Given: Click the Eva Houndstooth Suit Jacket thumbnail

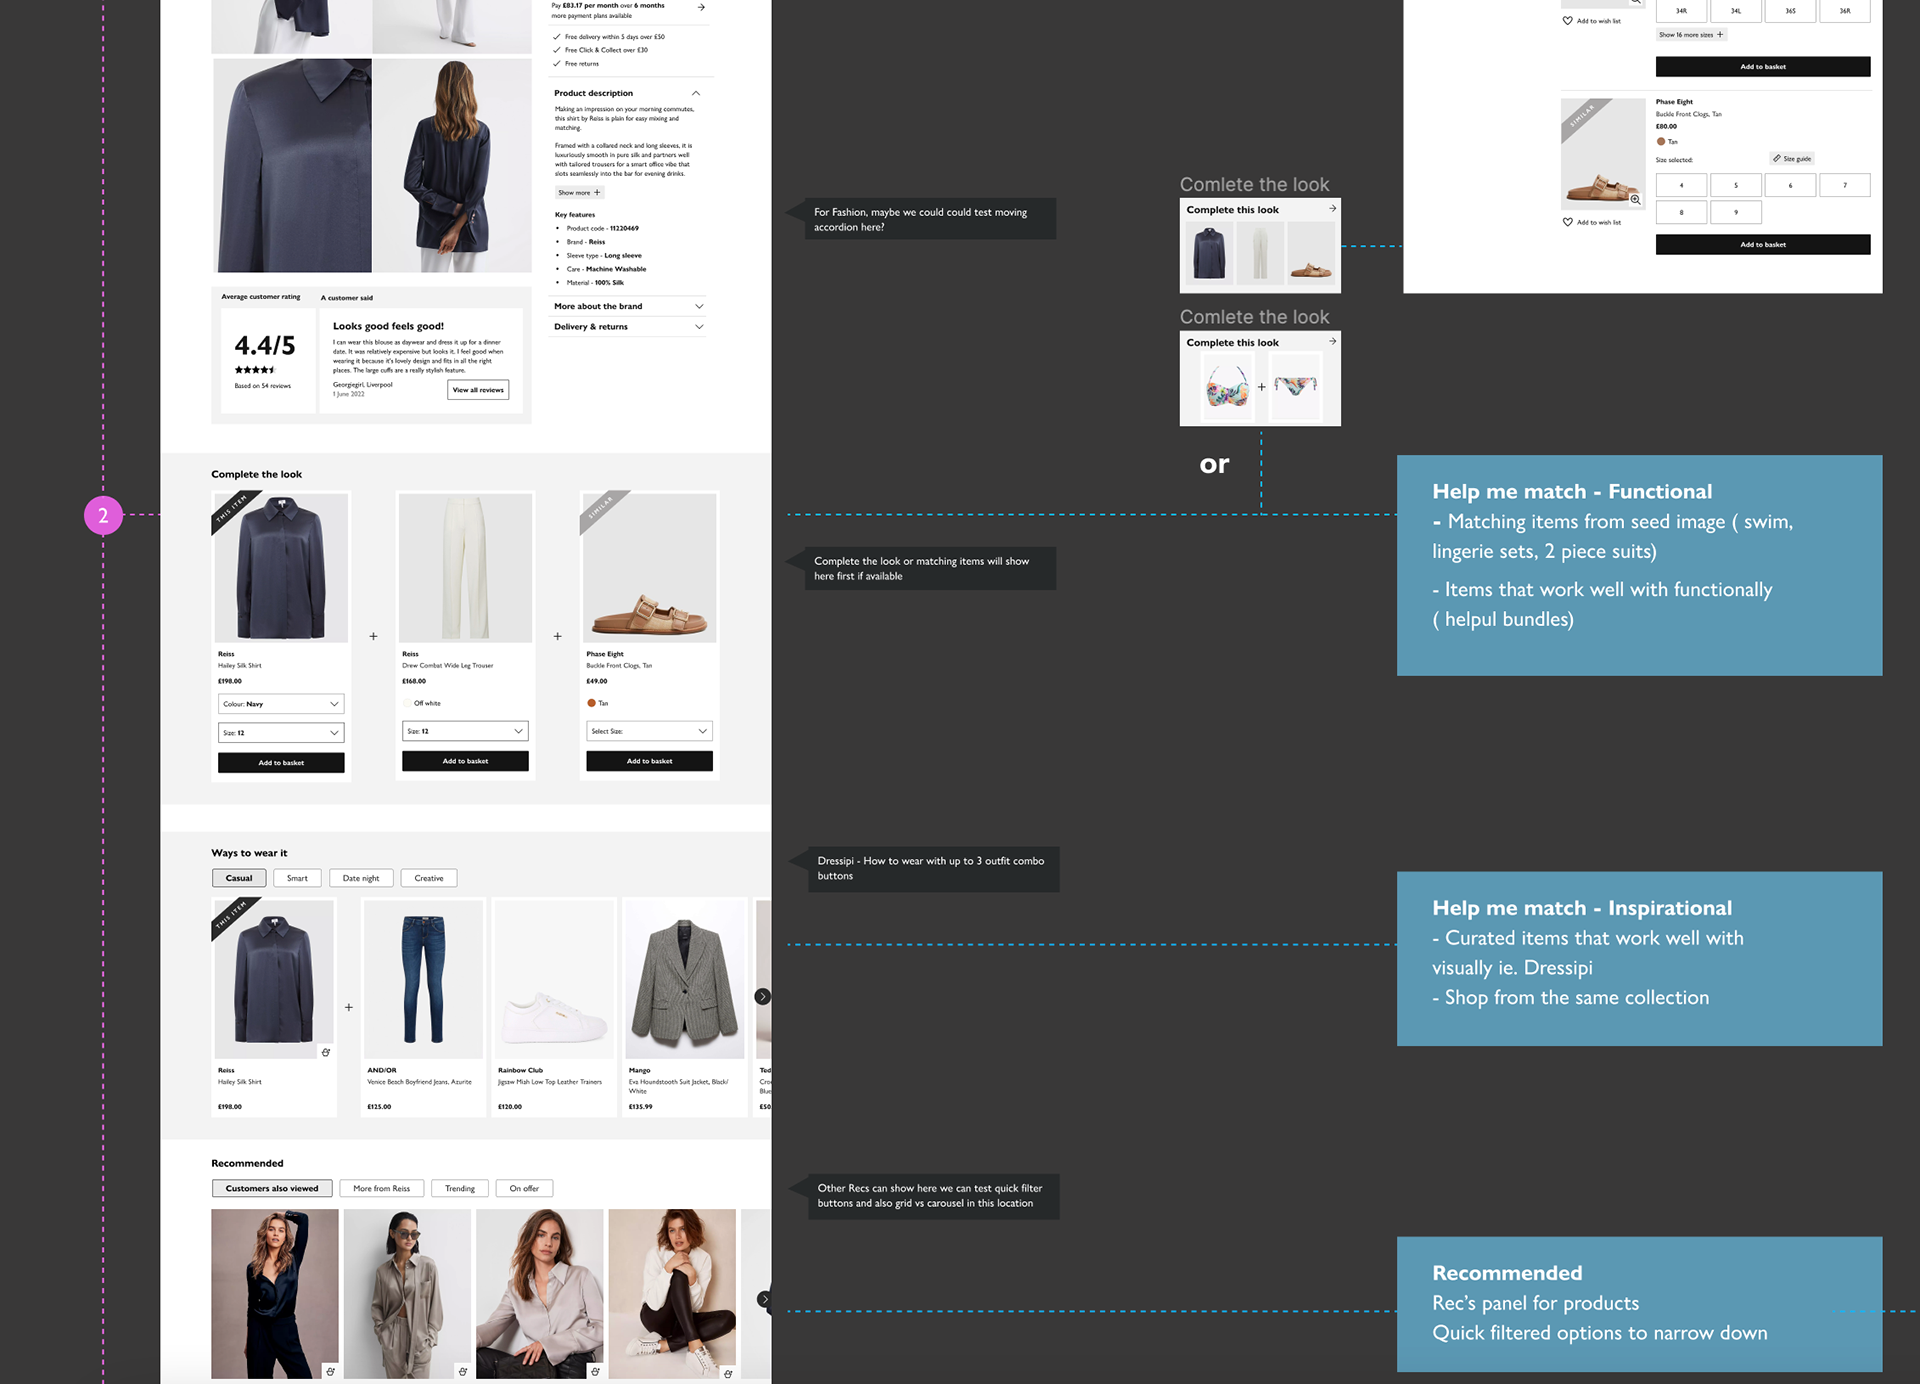Looking at the screenshot, I should (685, 979).
